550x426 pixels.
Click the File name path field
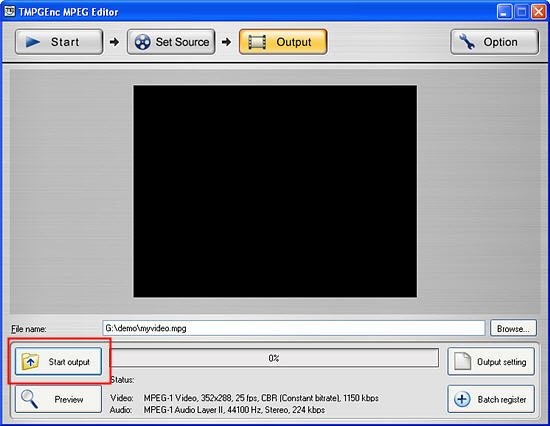(x=294, y=328)
